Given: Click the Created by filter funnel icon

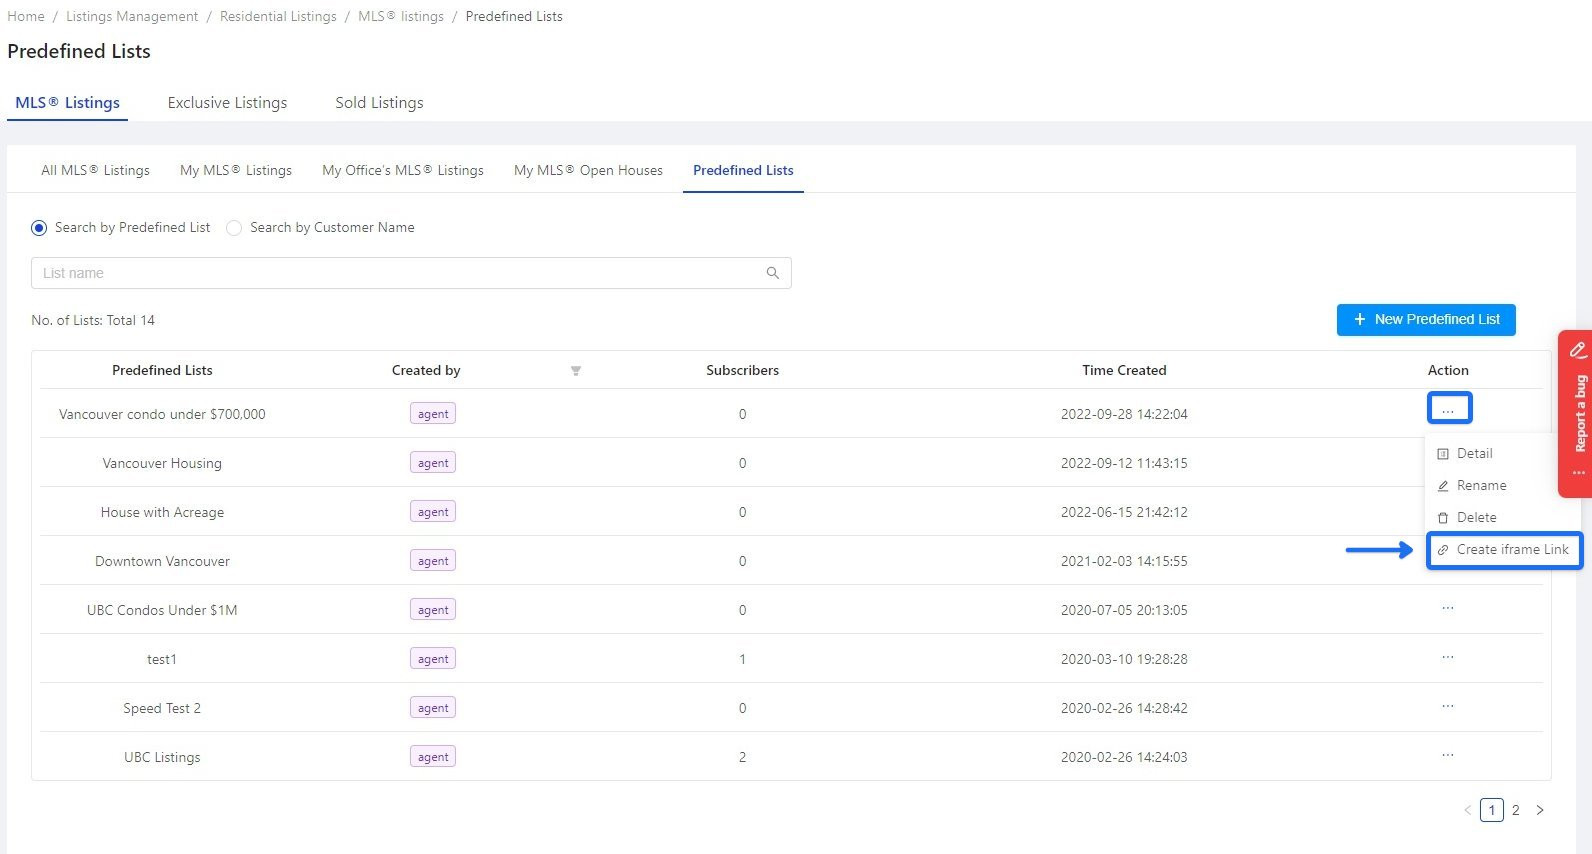Looking at the screenshot, I should [x=576, y=371].
